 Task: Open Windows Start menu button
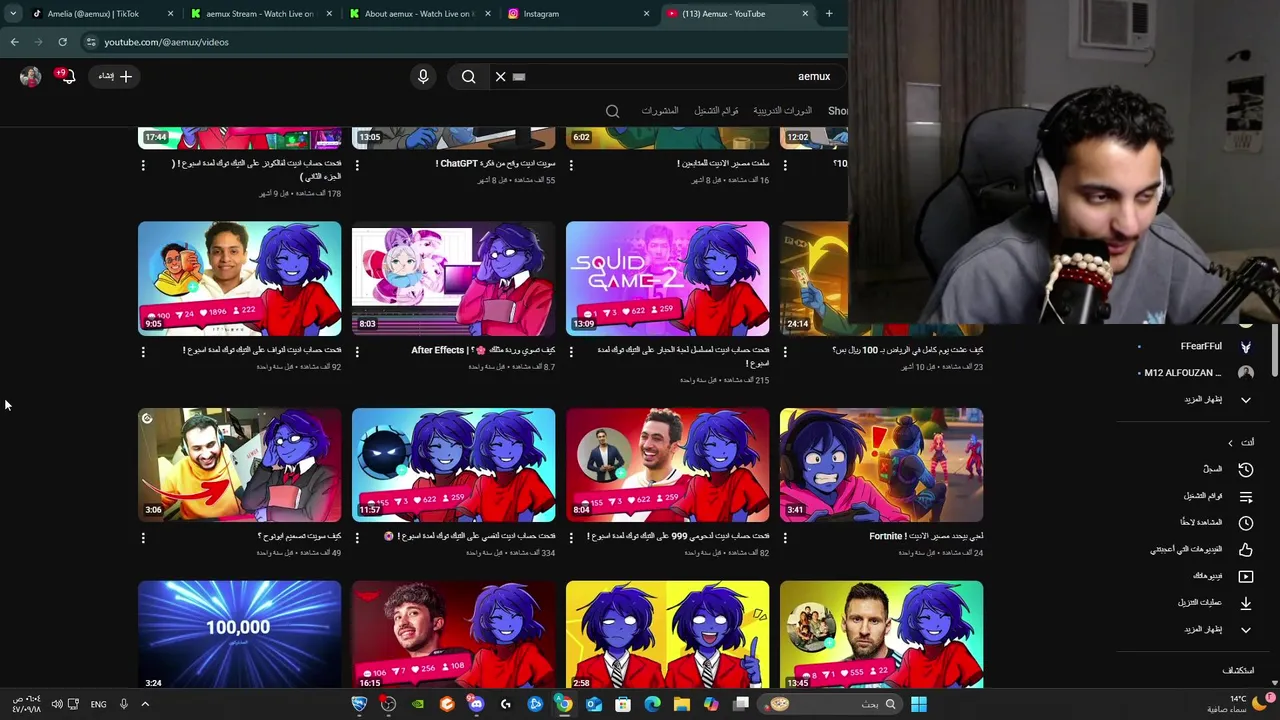(919, 704)
